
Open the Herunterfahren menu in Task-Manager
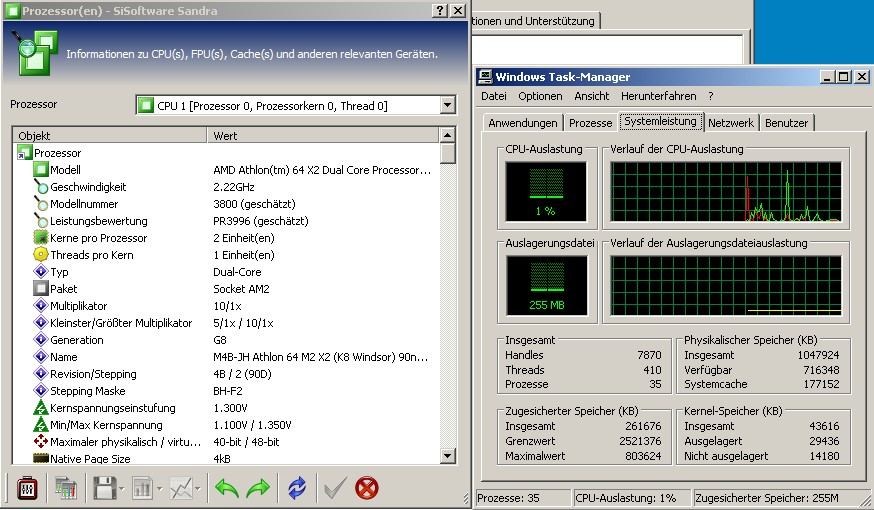658,96
